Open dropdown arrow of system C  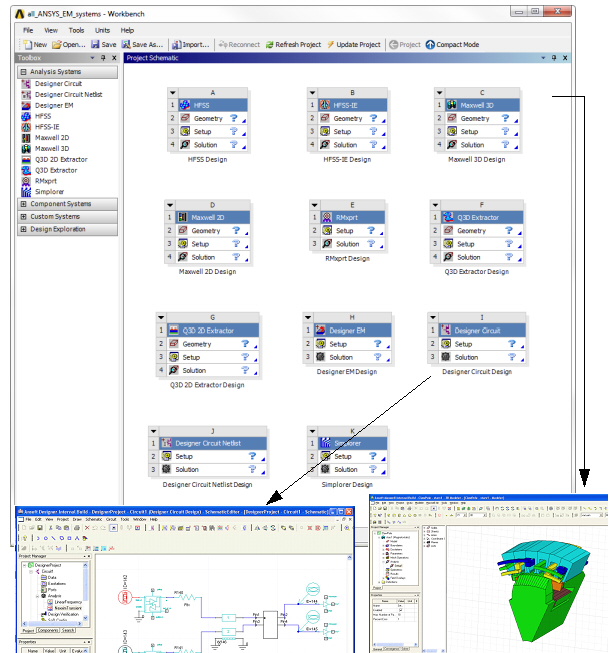(x=439, y=92)
